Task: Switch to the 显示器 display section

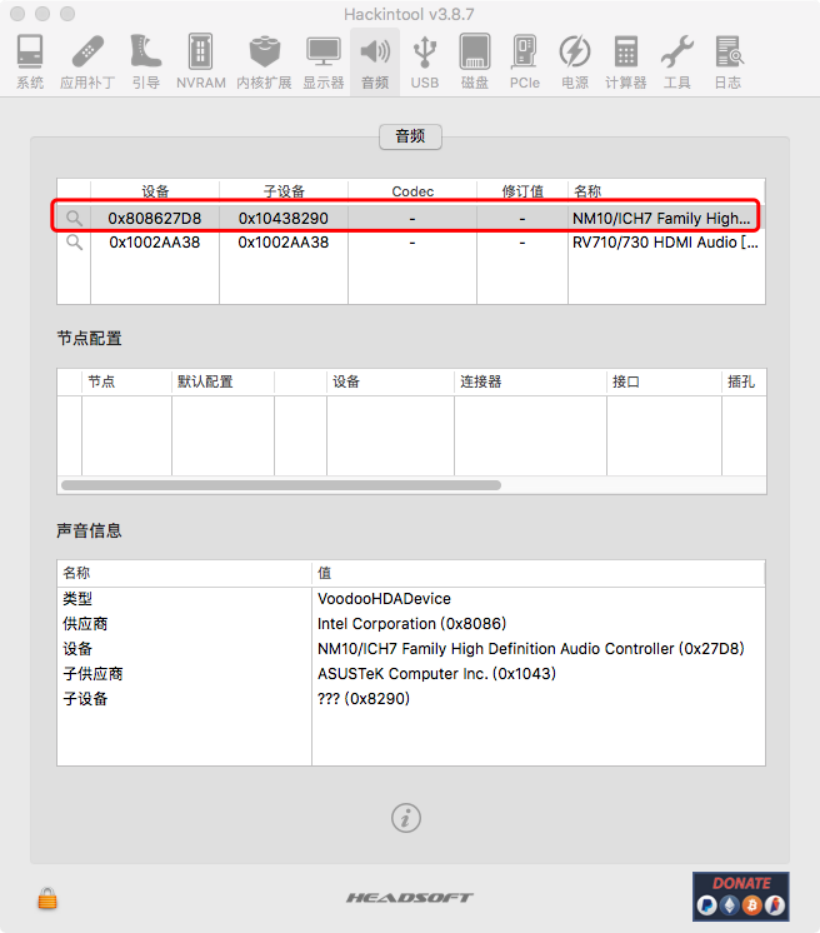Action: (323, 60)
